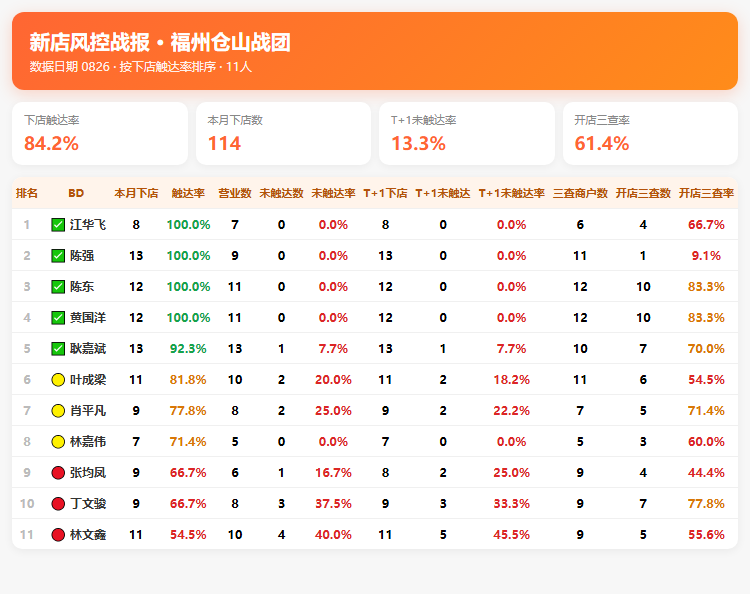Click the 下店触达率 84.2% summary card
The image size is (750, 594).
point(100,133)
